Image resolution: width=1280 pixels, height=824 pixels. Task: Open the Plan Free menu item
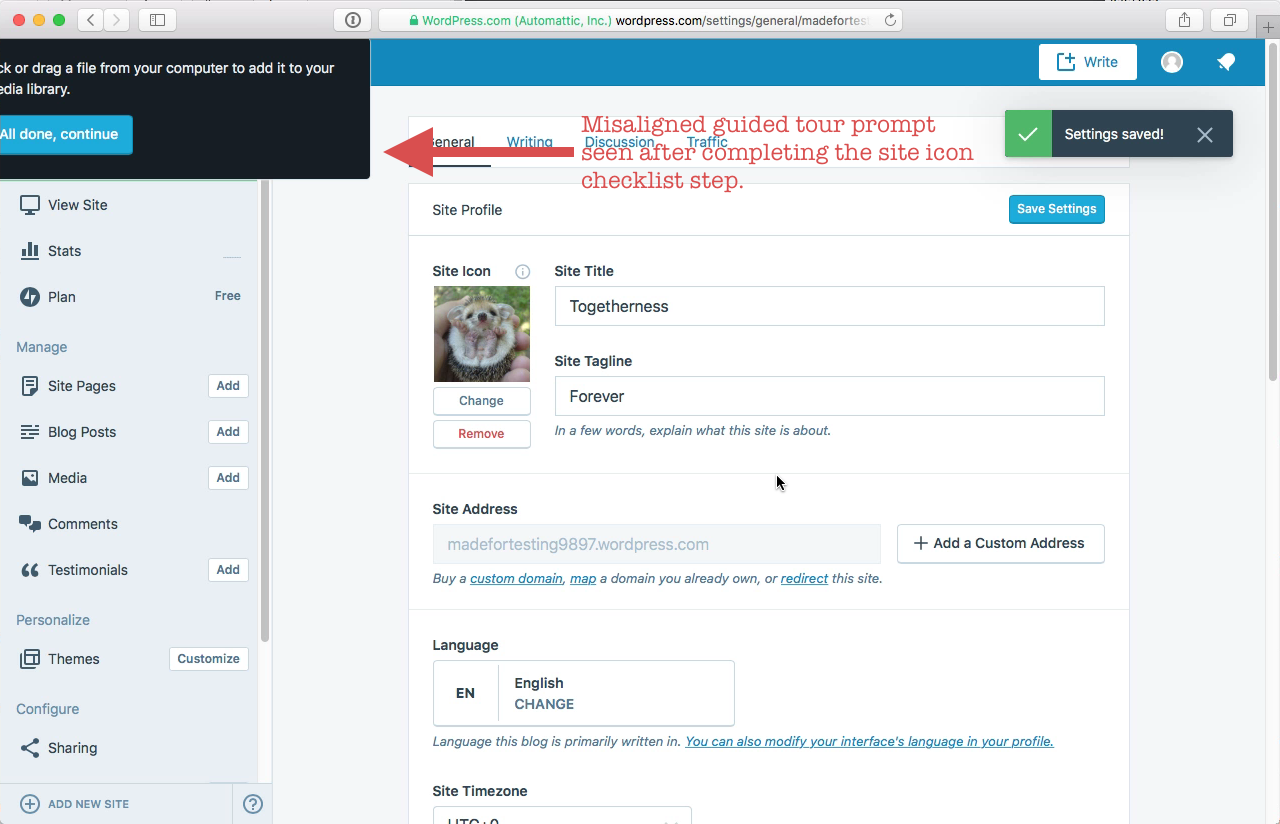[130, 297]
